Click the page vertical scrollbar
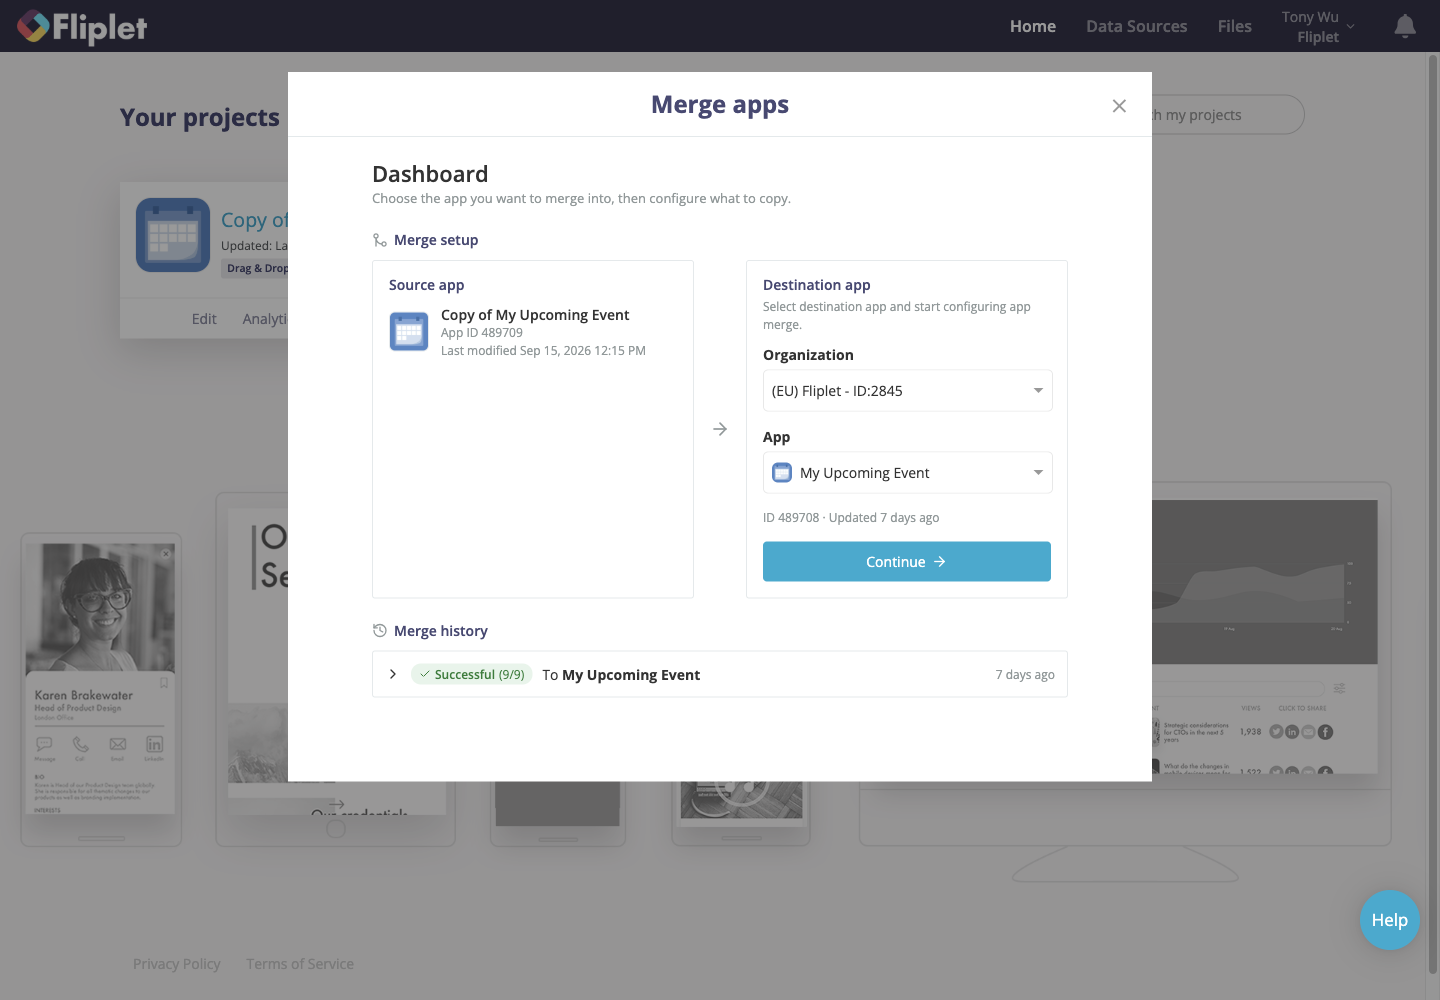Image resolution: width=1440 pixels, height=1000 pixels. click(x=1432, y=512)
